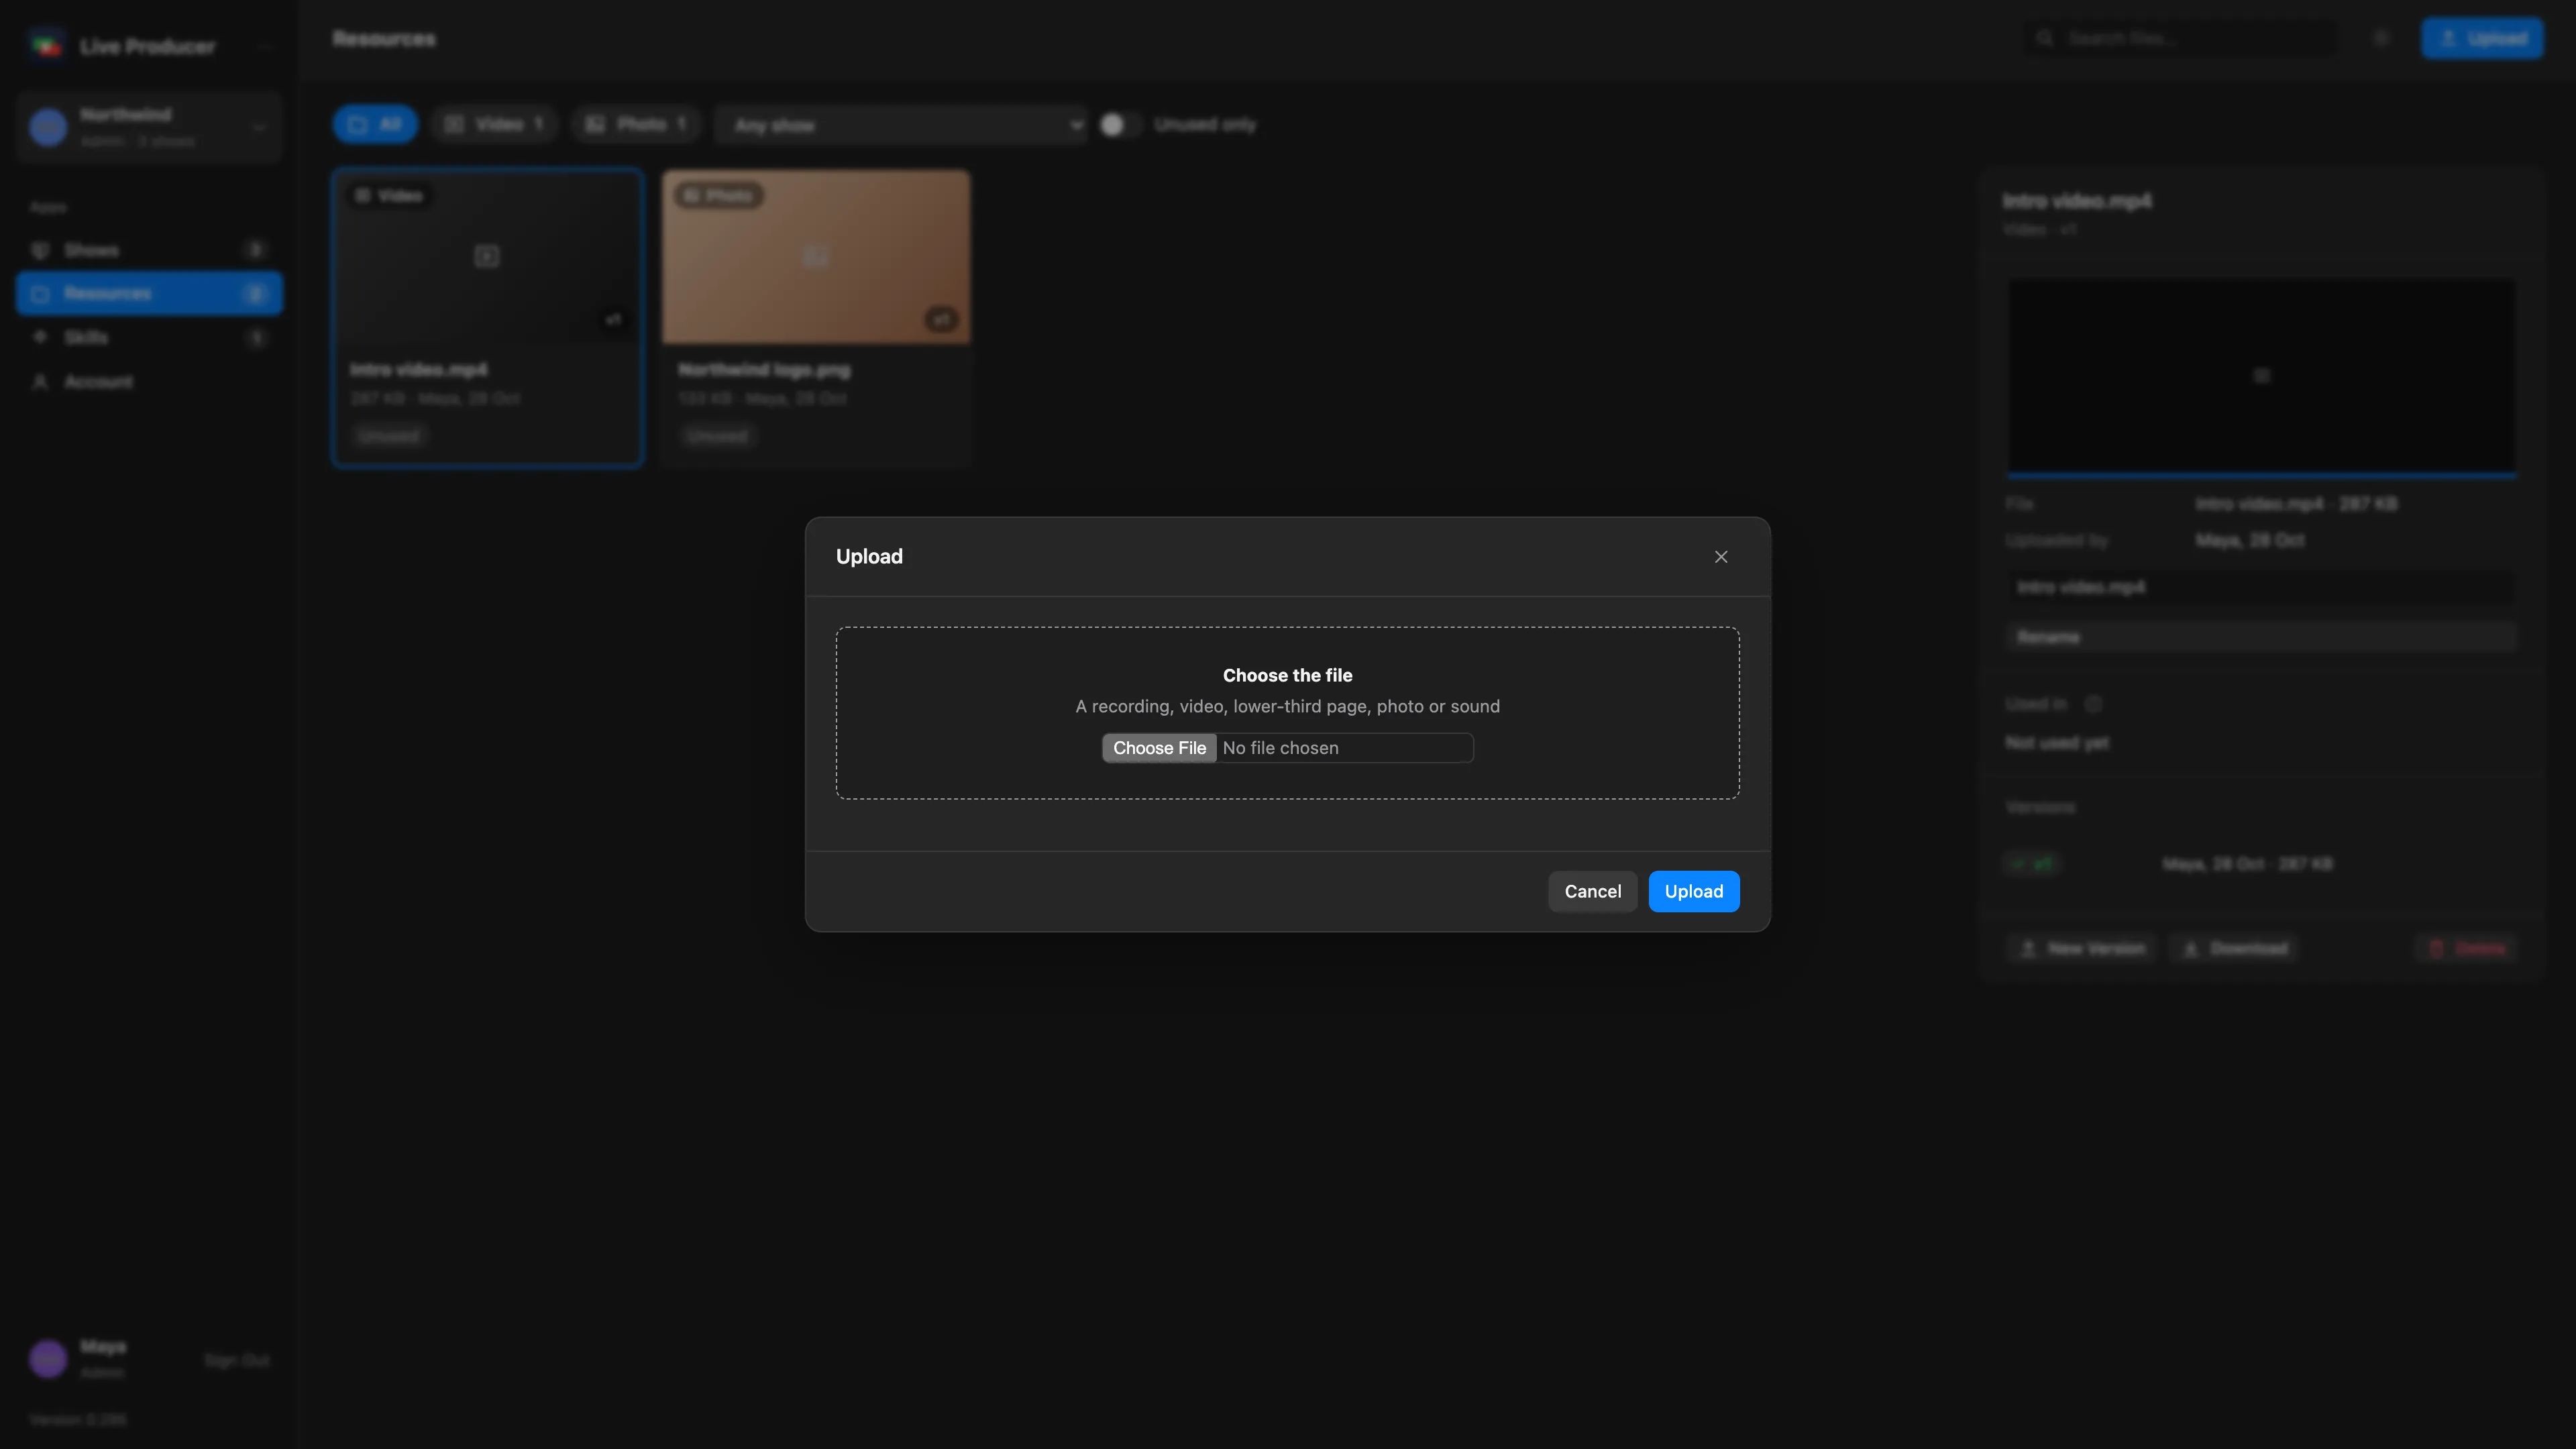The image size is (2576, 1449).
Task: Filter resources by the Photo tab
Action: click(636, 124)
